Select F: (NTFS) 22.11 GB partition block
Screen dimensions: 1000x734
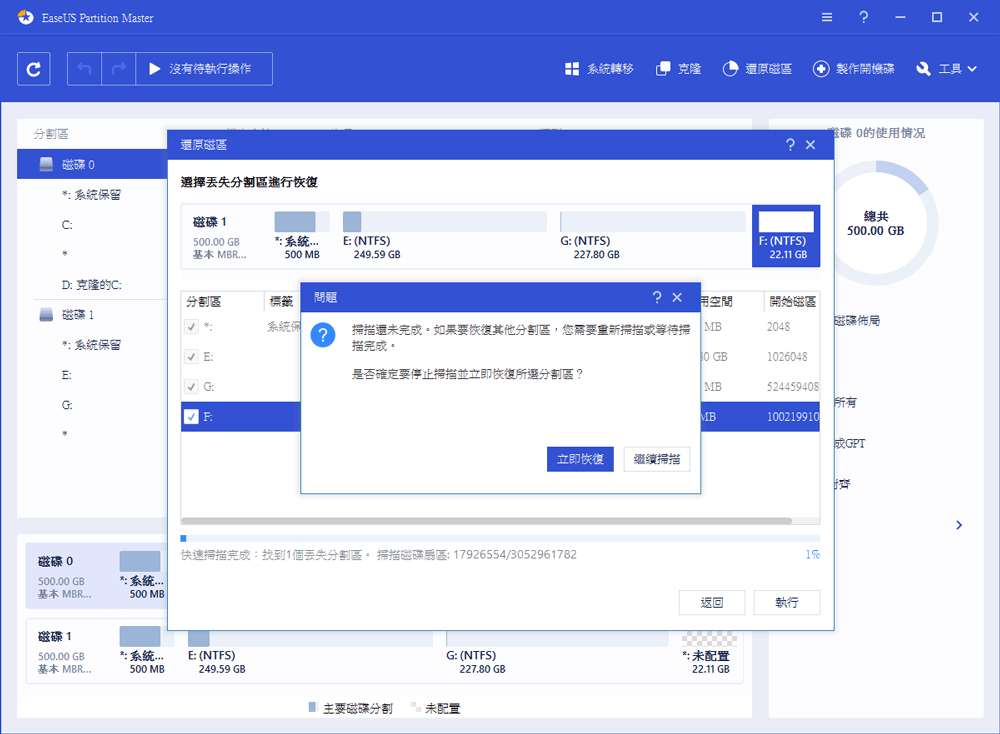tap(786, 235)
